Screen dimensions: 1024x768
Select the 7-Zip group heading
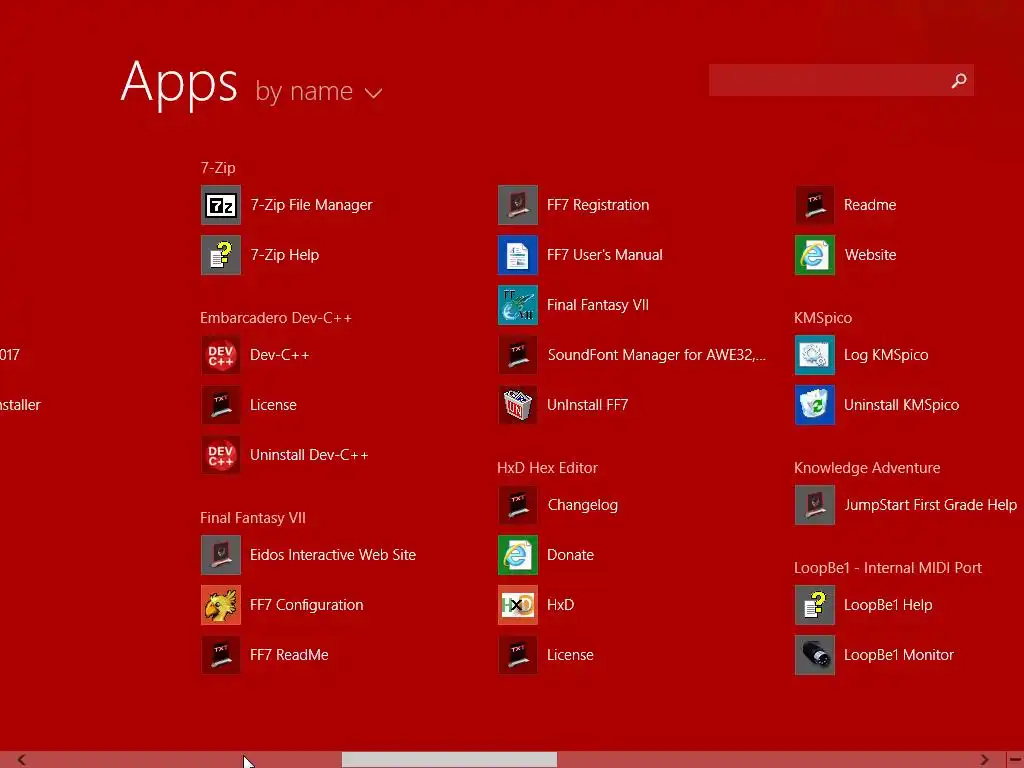click(218, 168)
